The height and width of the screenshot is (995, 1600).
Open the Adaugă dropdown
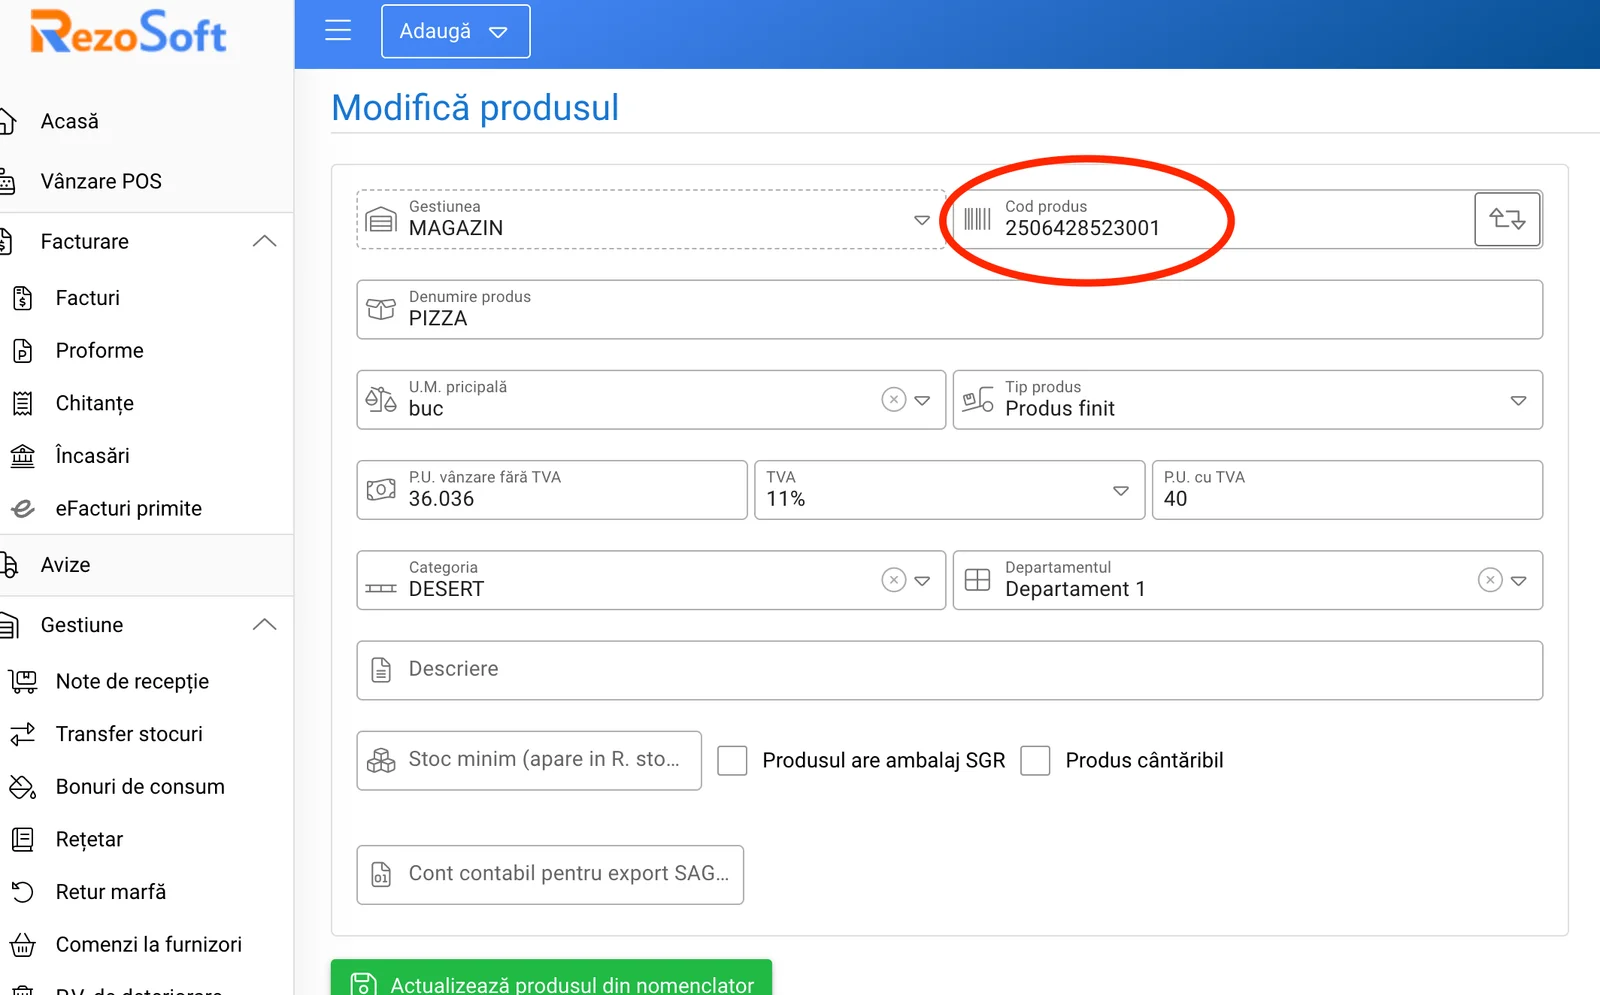tap(455, 31)
